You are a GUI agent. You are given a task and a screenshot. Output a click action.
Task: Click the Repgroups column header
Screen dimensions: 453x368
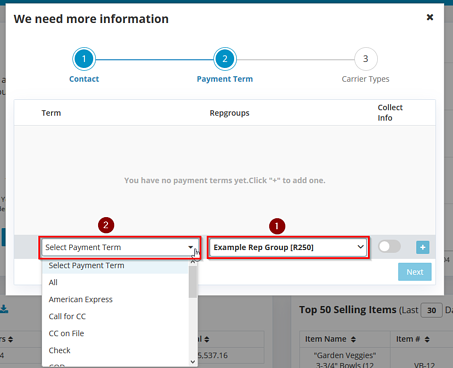pyautogui.click(x=229, y=113)
